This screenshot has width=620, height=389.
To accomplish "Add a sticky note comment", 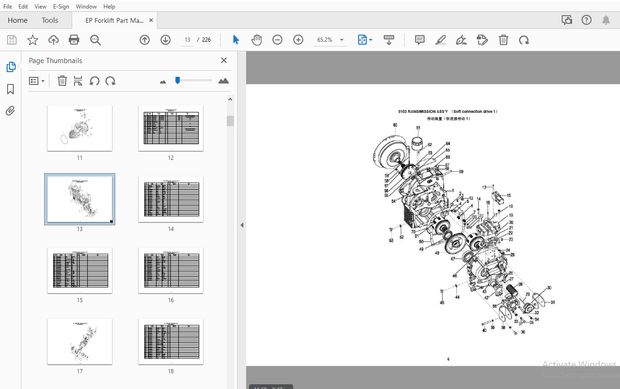I will [420, 40].
